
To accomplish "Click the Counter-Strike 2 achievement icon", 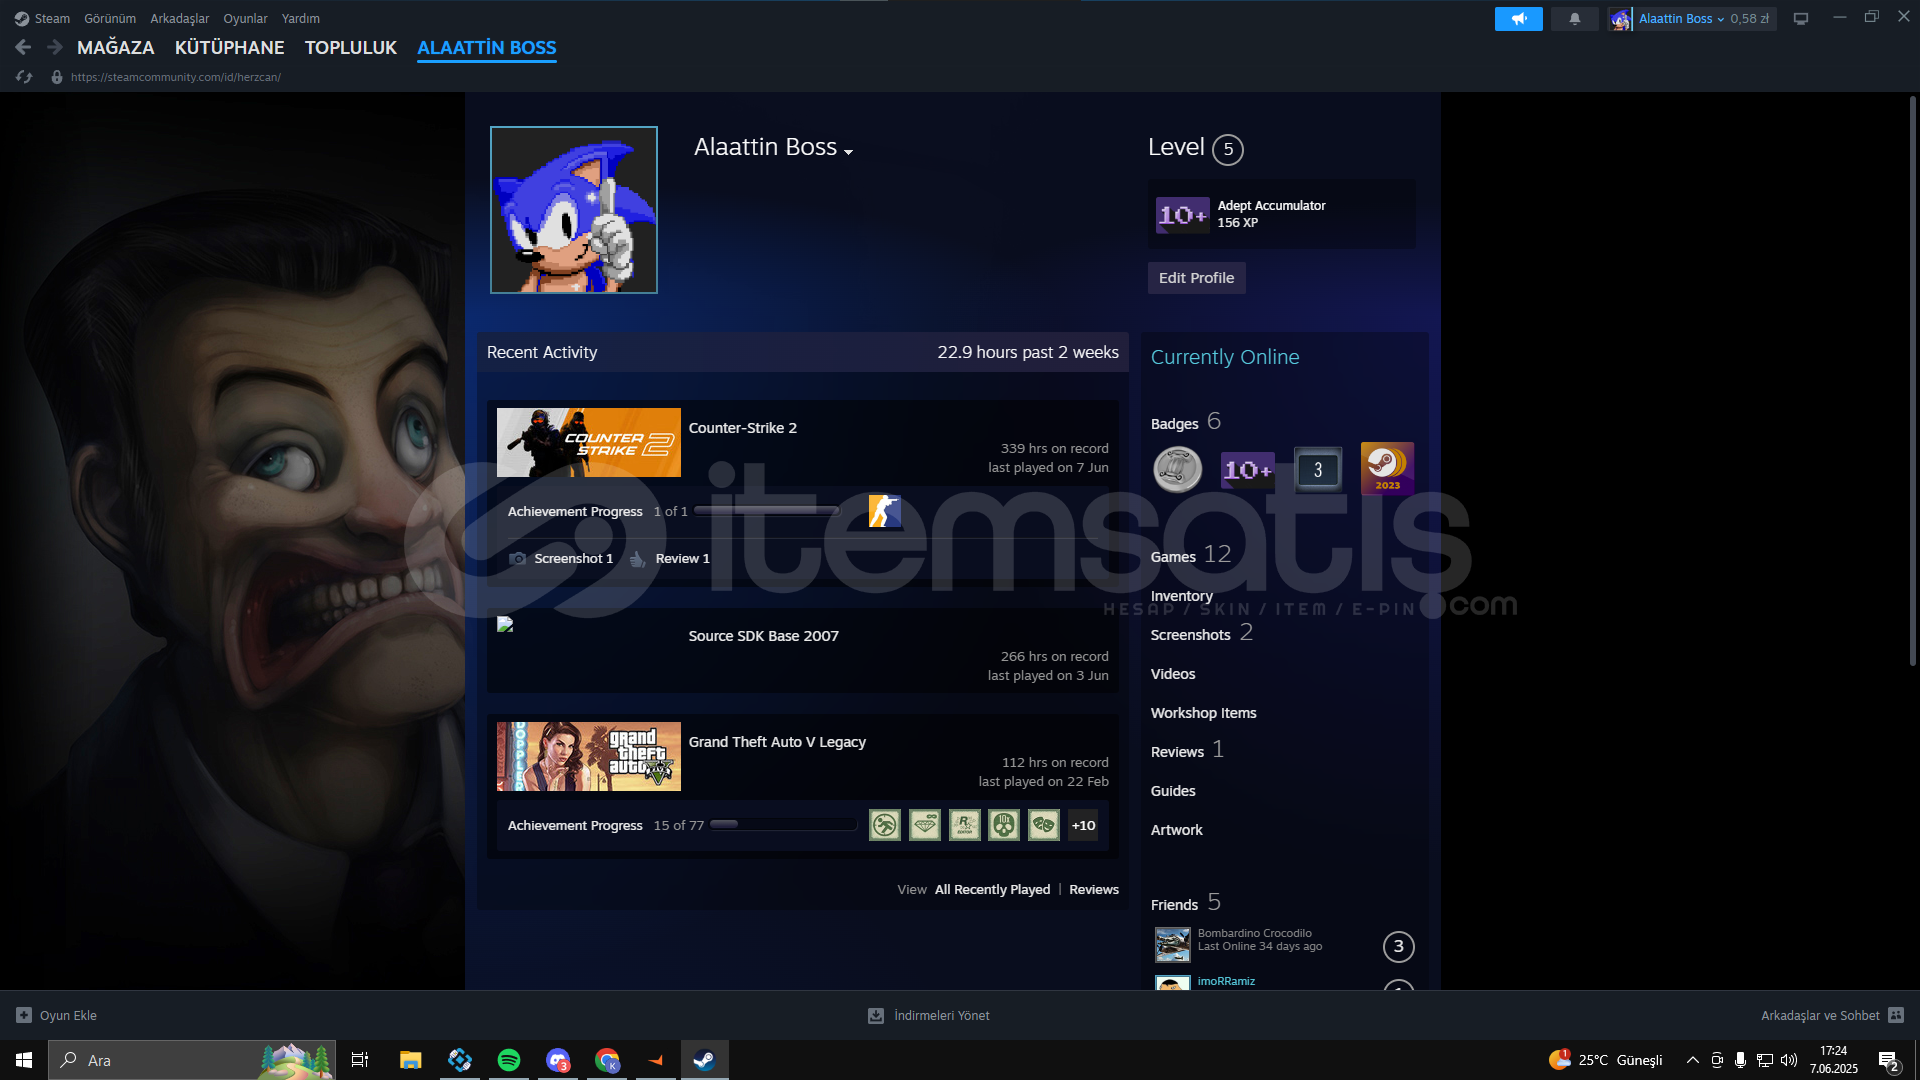I will pyautogui.click(x=884, y=511).
